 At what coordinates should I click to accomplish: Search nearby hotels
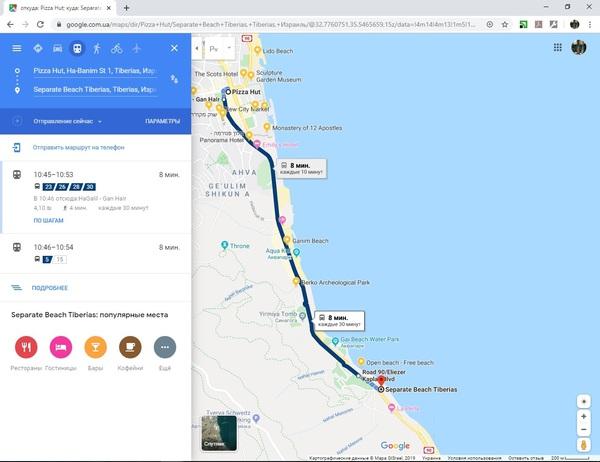pyautogui.click(x=61, y=347)
